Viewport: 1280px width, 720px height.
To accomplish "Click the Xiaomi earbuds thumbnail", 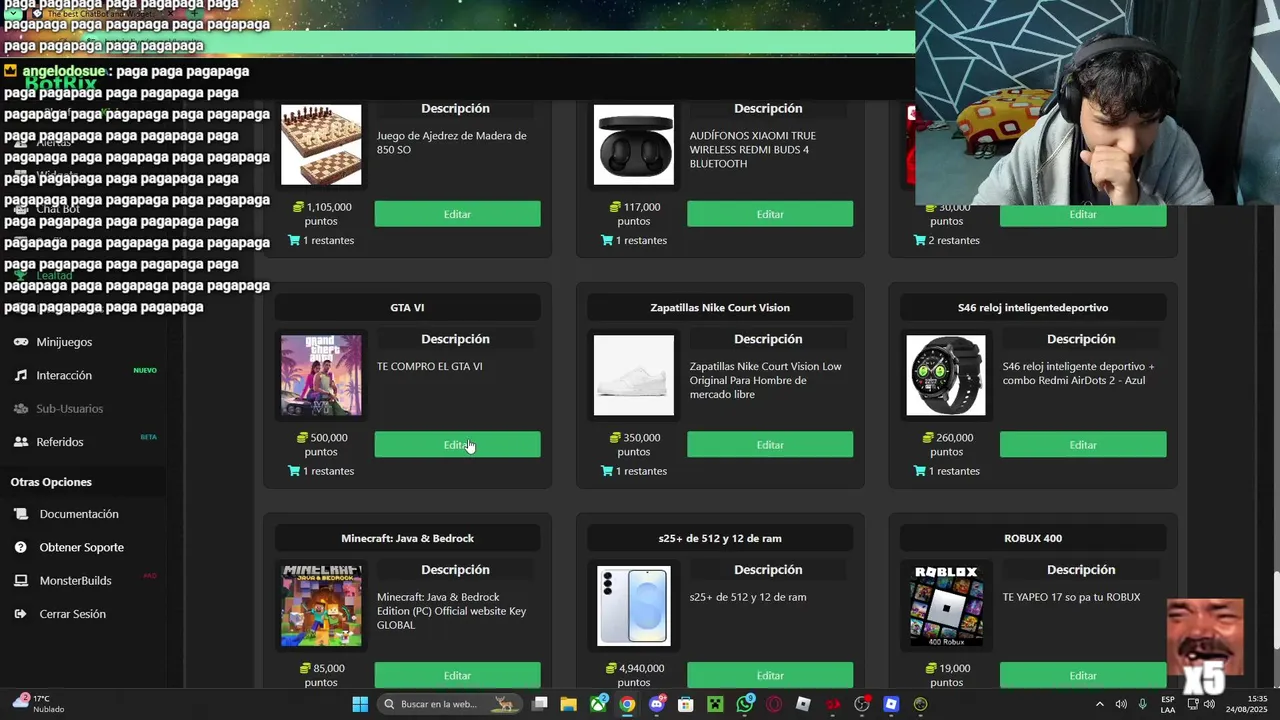I will (634, 145).
